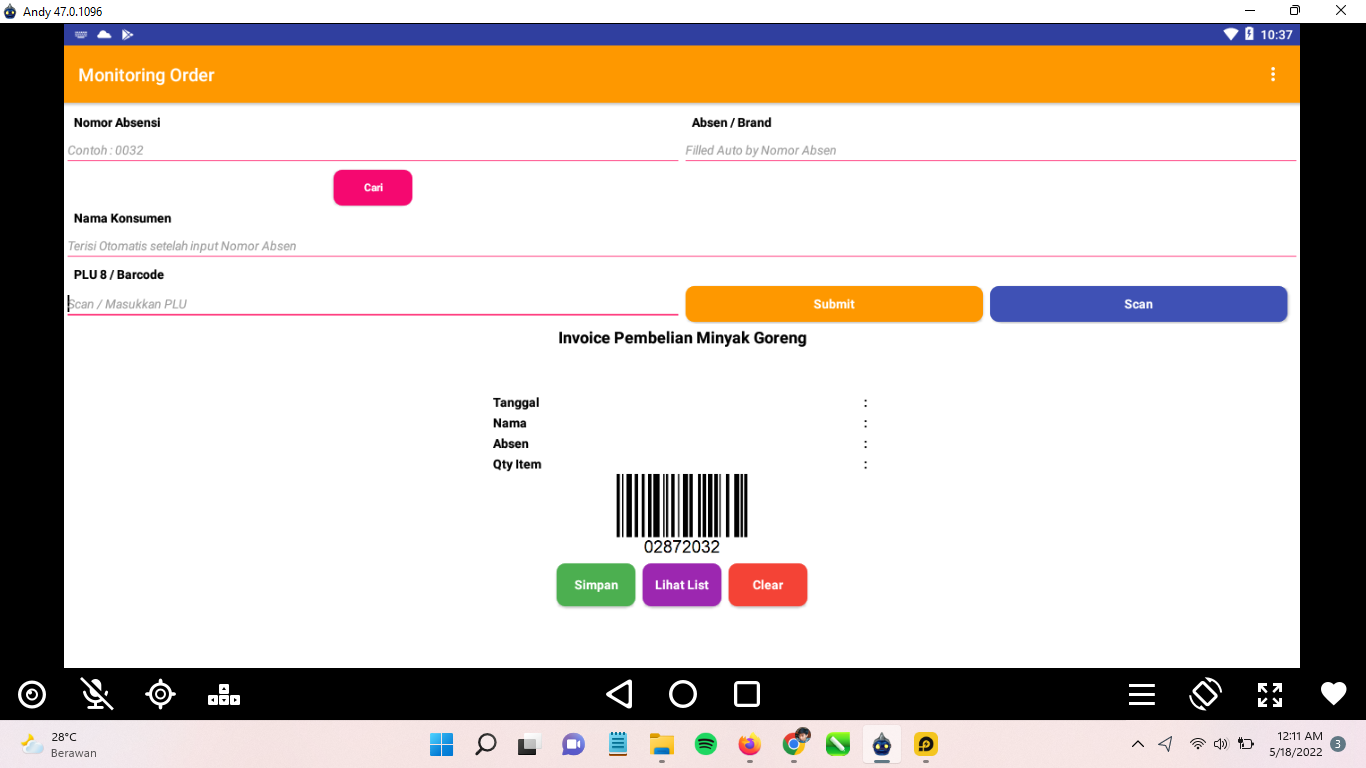Open Spotify from the Windows taskbar
Screen dimensions: 1366x768
click(705, 744)
